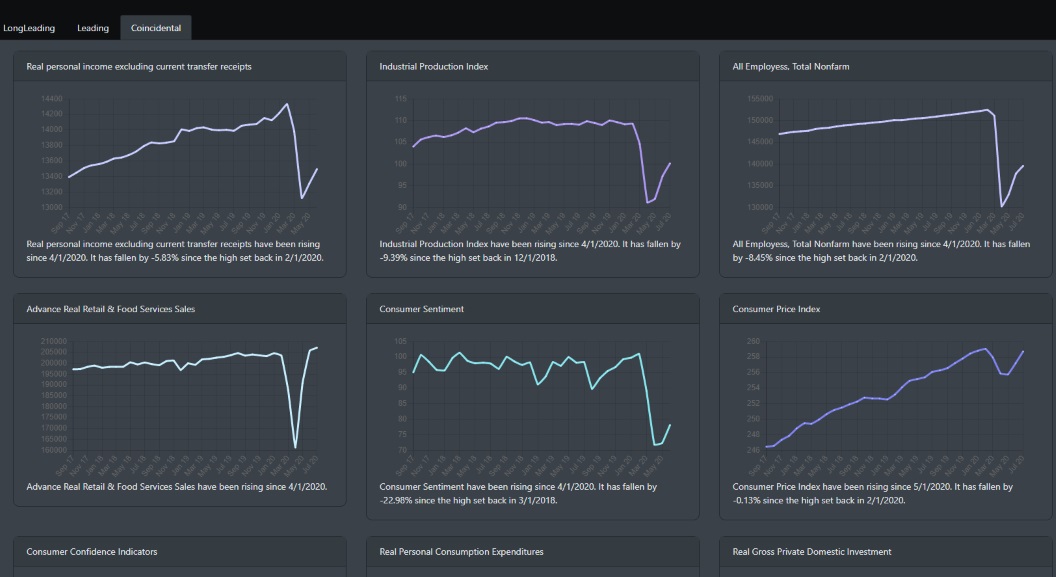The height and width of the screenshot is (577, 1056).
Task: Click the All Employees, Total Nonfarm header
Action: pos(791,67)
